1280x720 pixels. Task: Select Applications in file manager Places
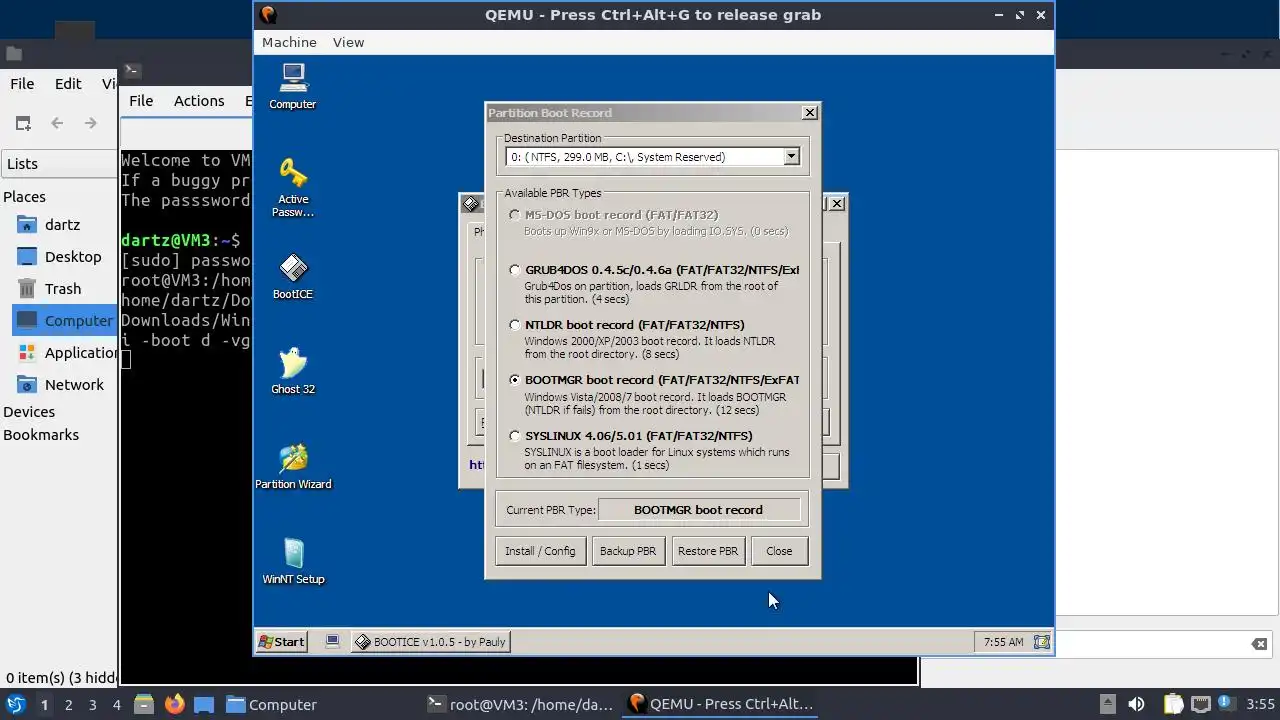pos(64,353)
